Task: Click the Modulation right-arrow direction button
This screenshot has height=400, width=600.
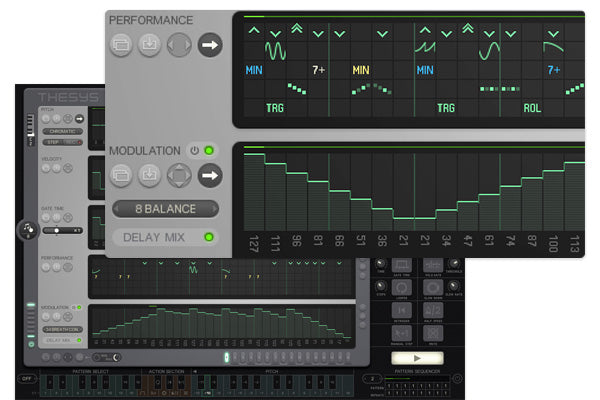Action: pos(210,176)
